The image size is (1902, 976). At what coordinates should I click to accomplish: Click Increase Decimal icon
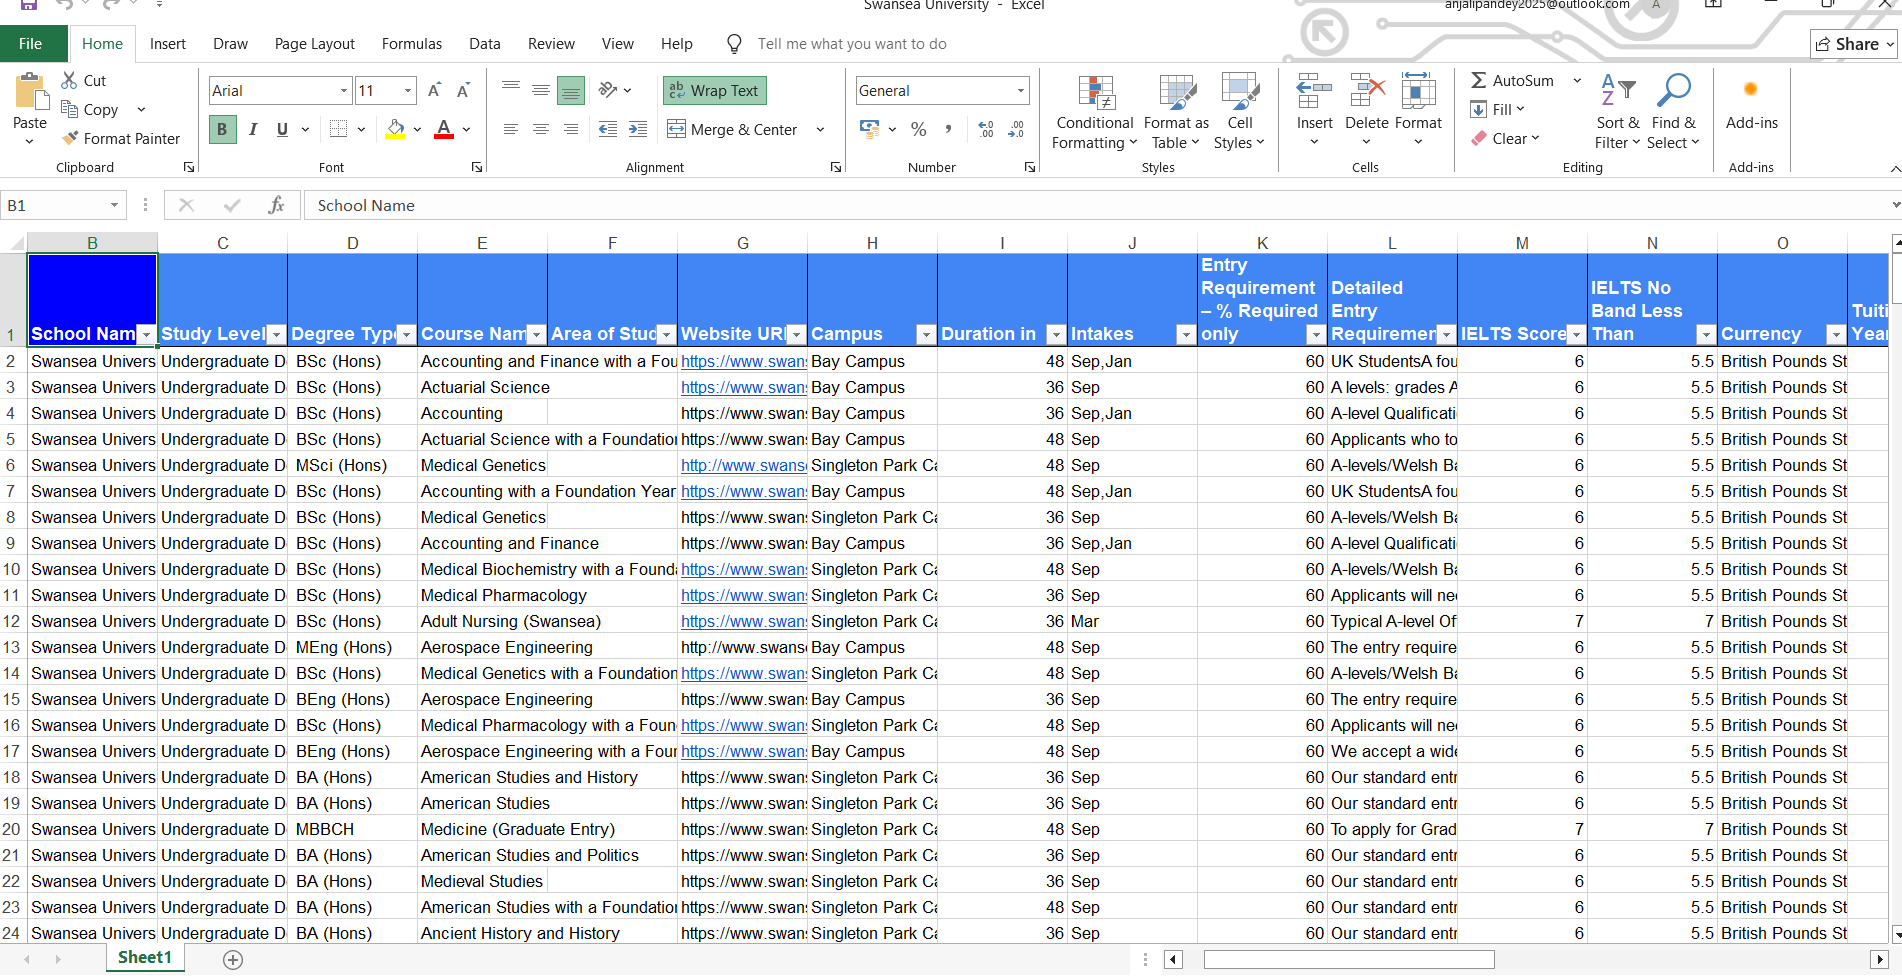(986, 129)
